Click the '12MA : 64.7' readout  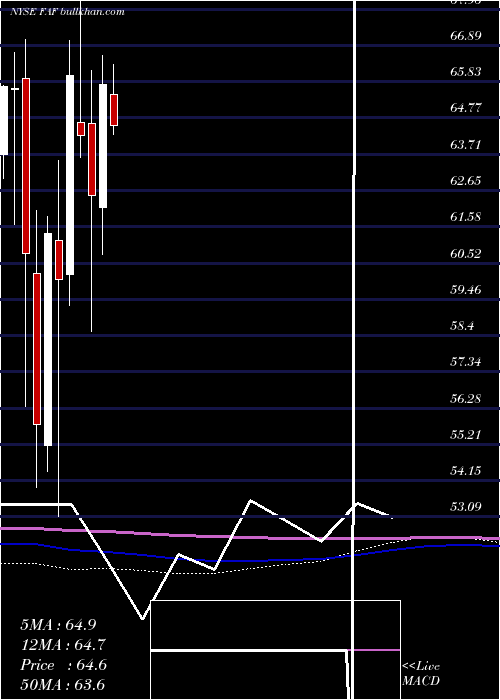point(62,645)
